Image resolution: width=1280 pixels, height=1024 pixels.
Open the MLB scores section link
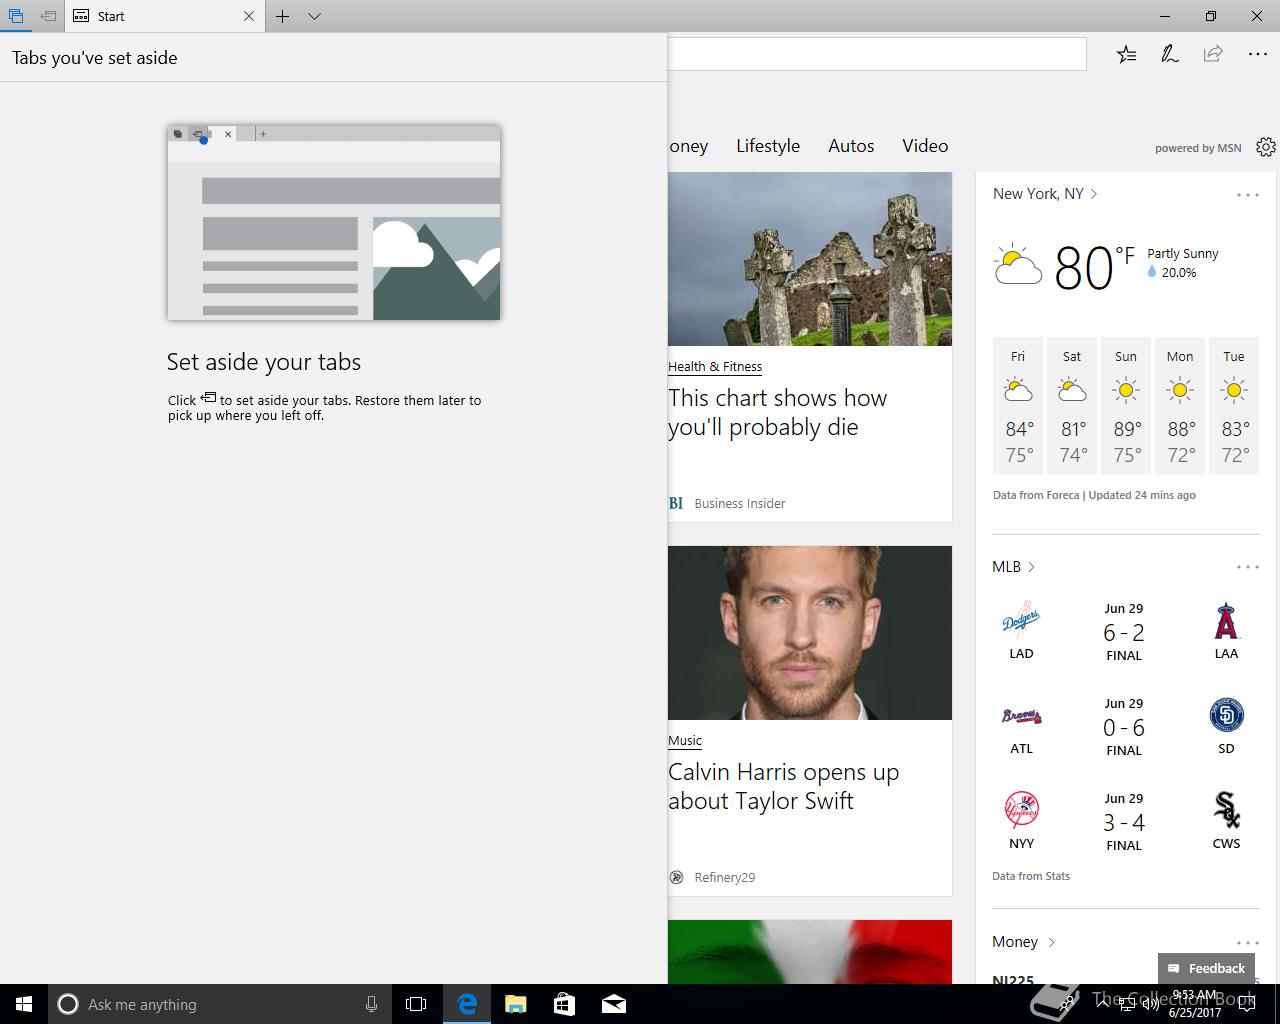(x=1013, y=567)
